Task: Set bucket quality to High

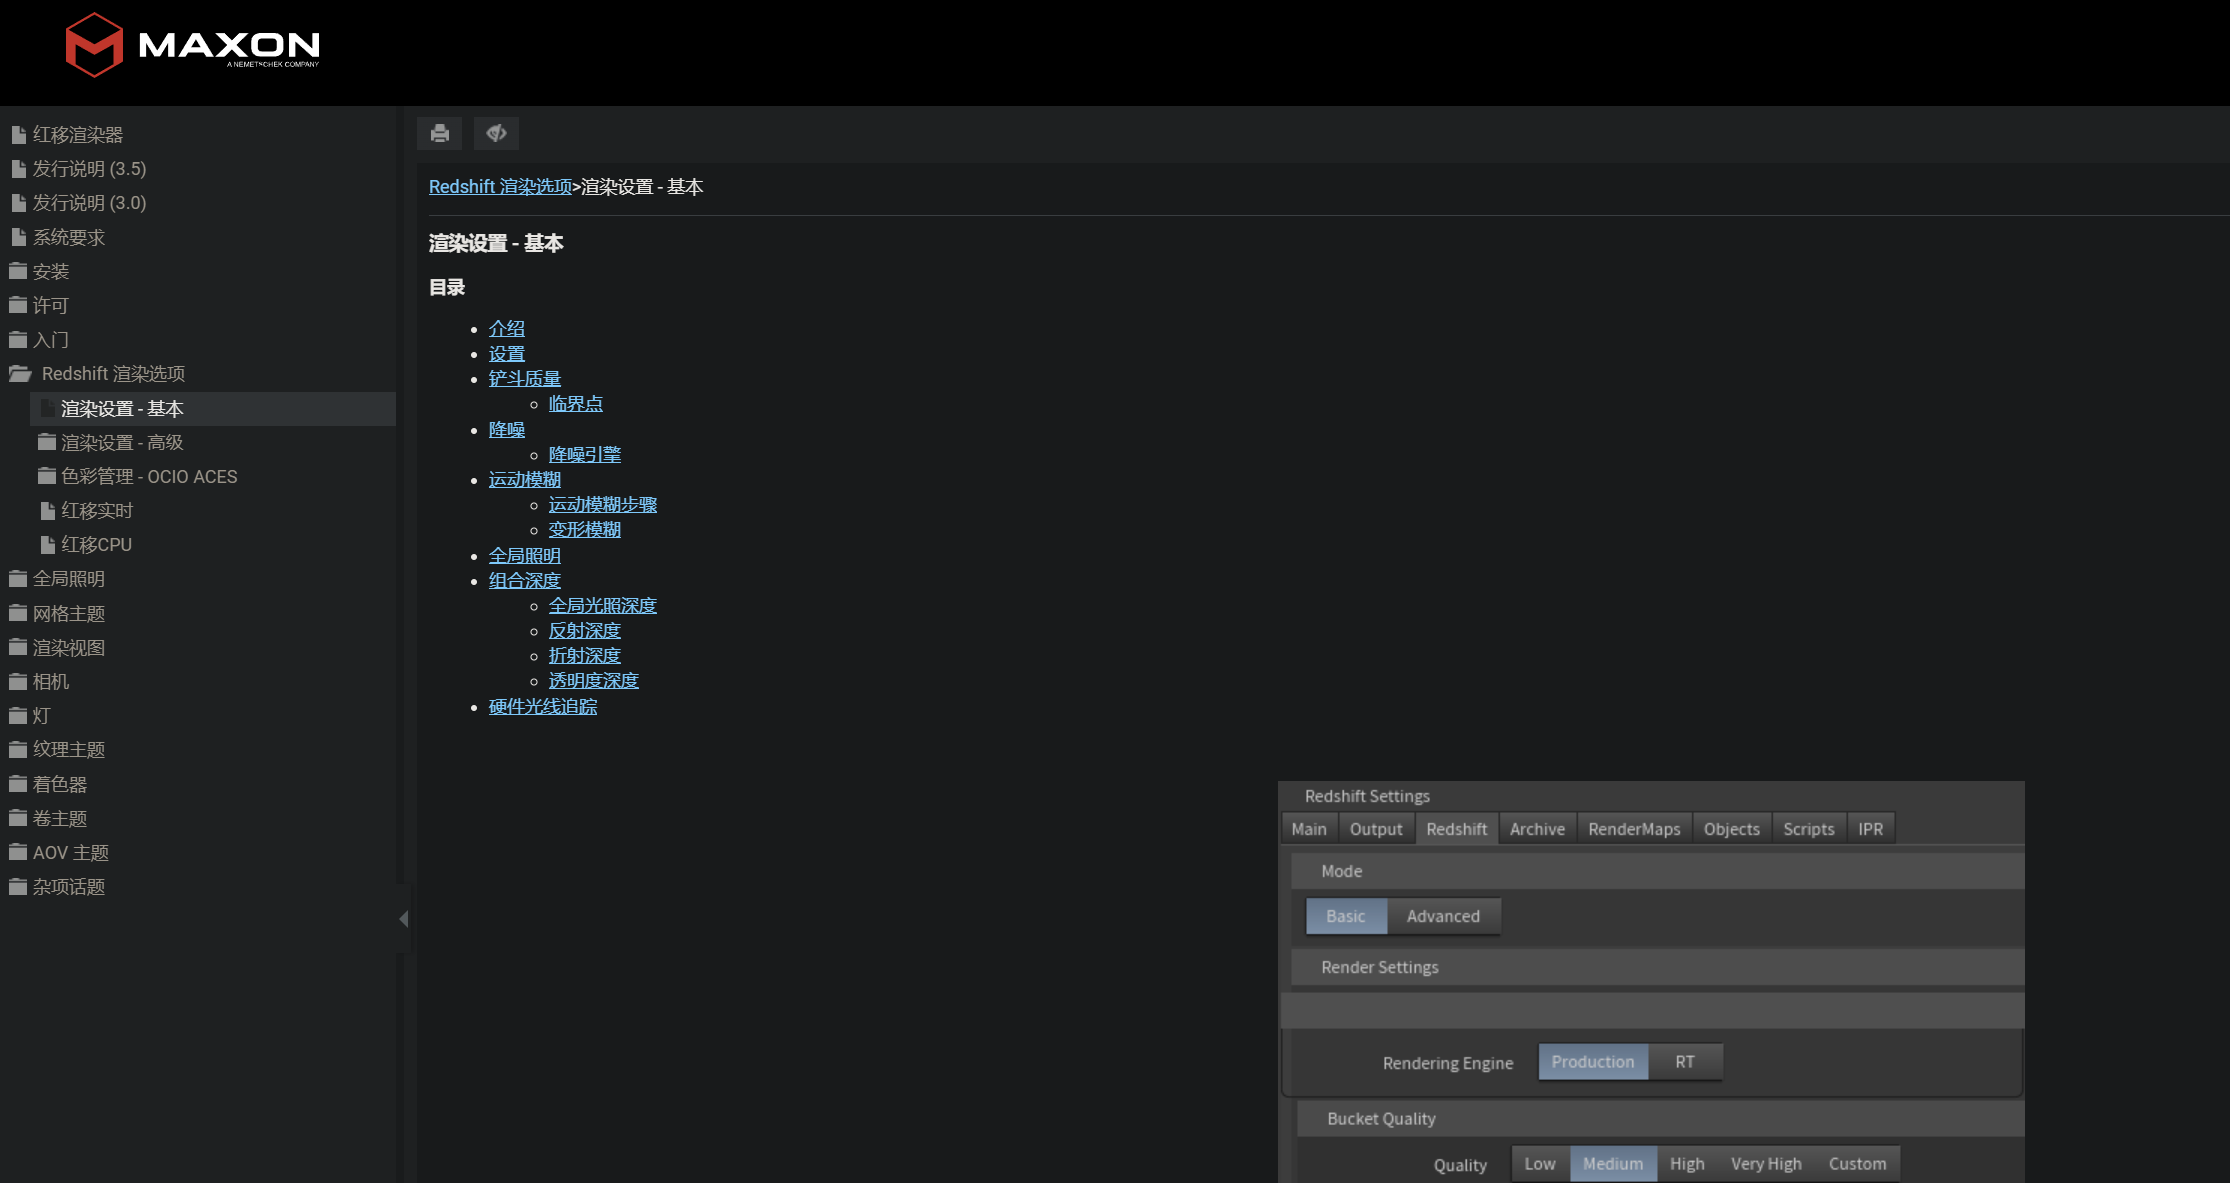Action: tap(1687, 1164)
